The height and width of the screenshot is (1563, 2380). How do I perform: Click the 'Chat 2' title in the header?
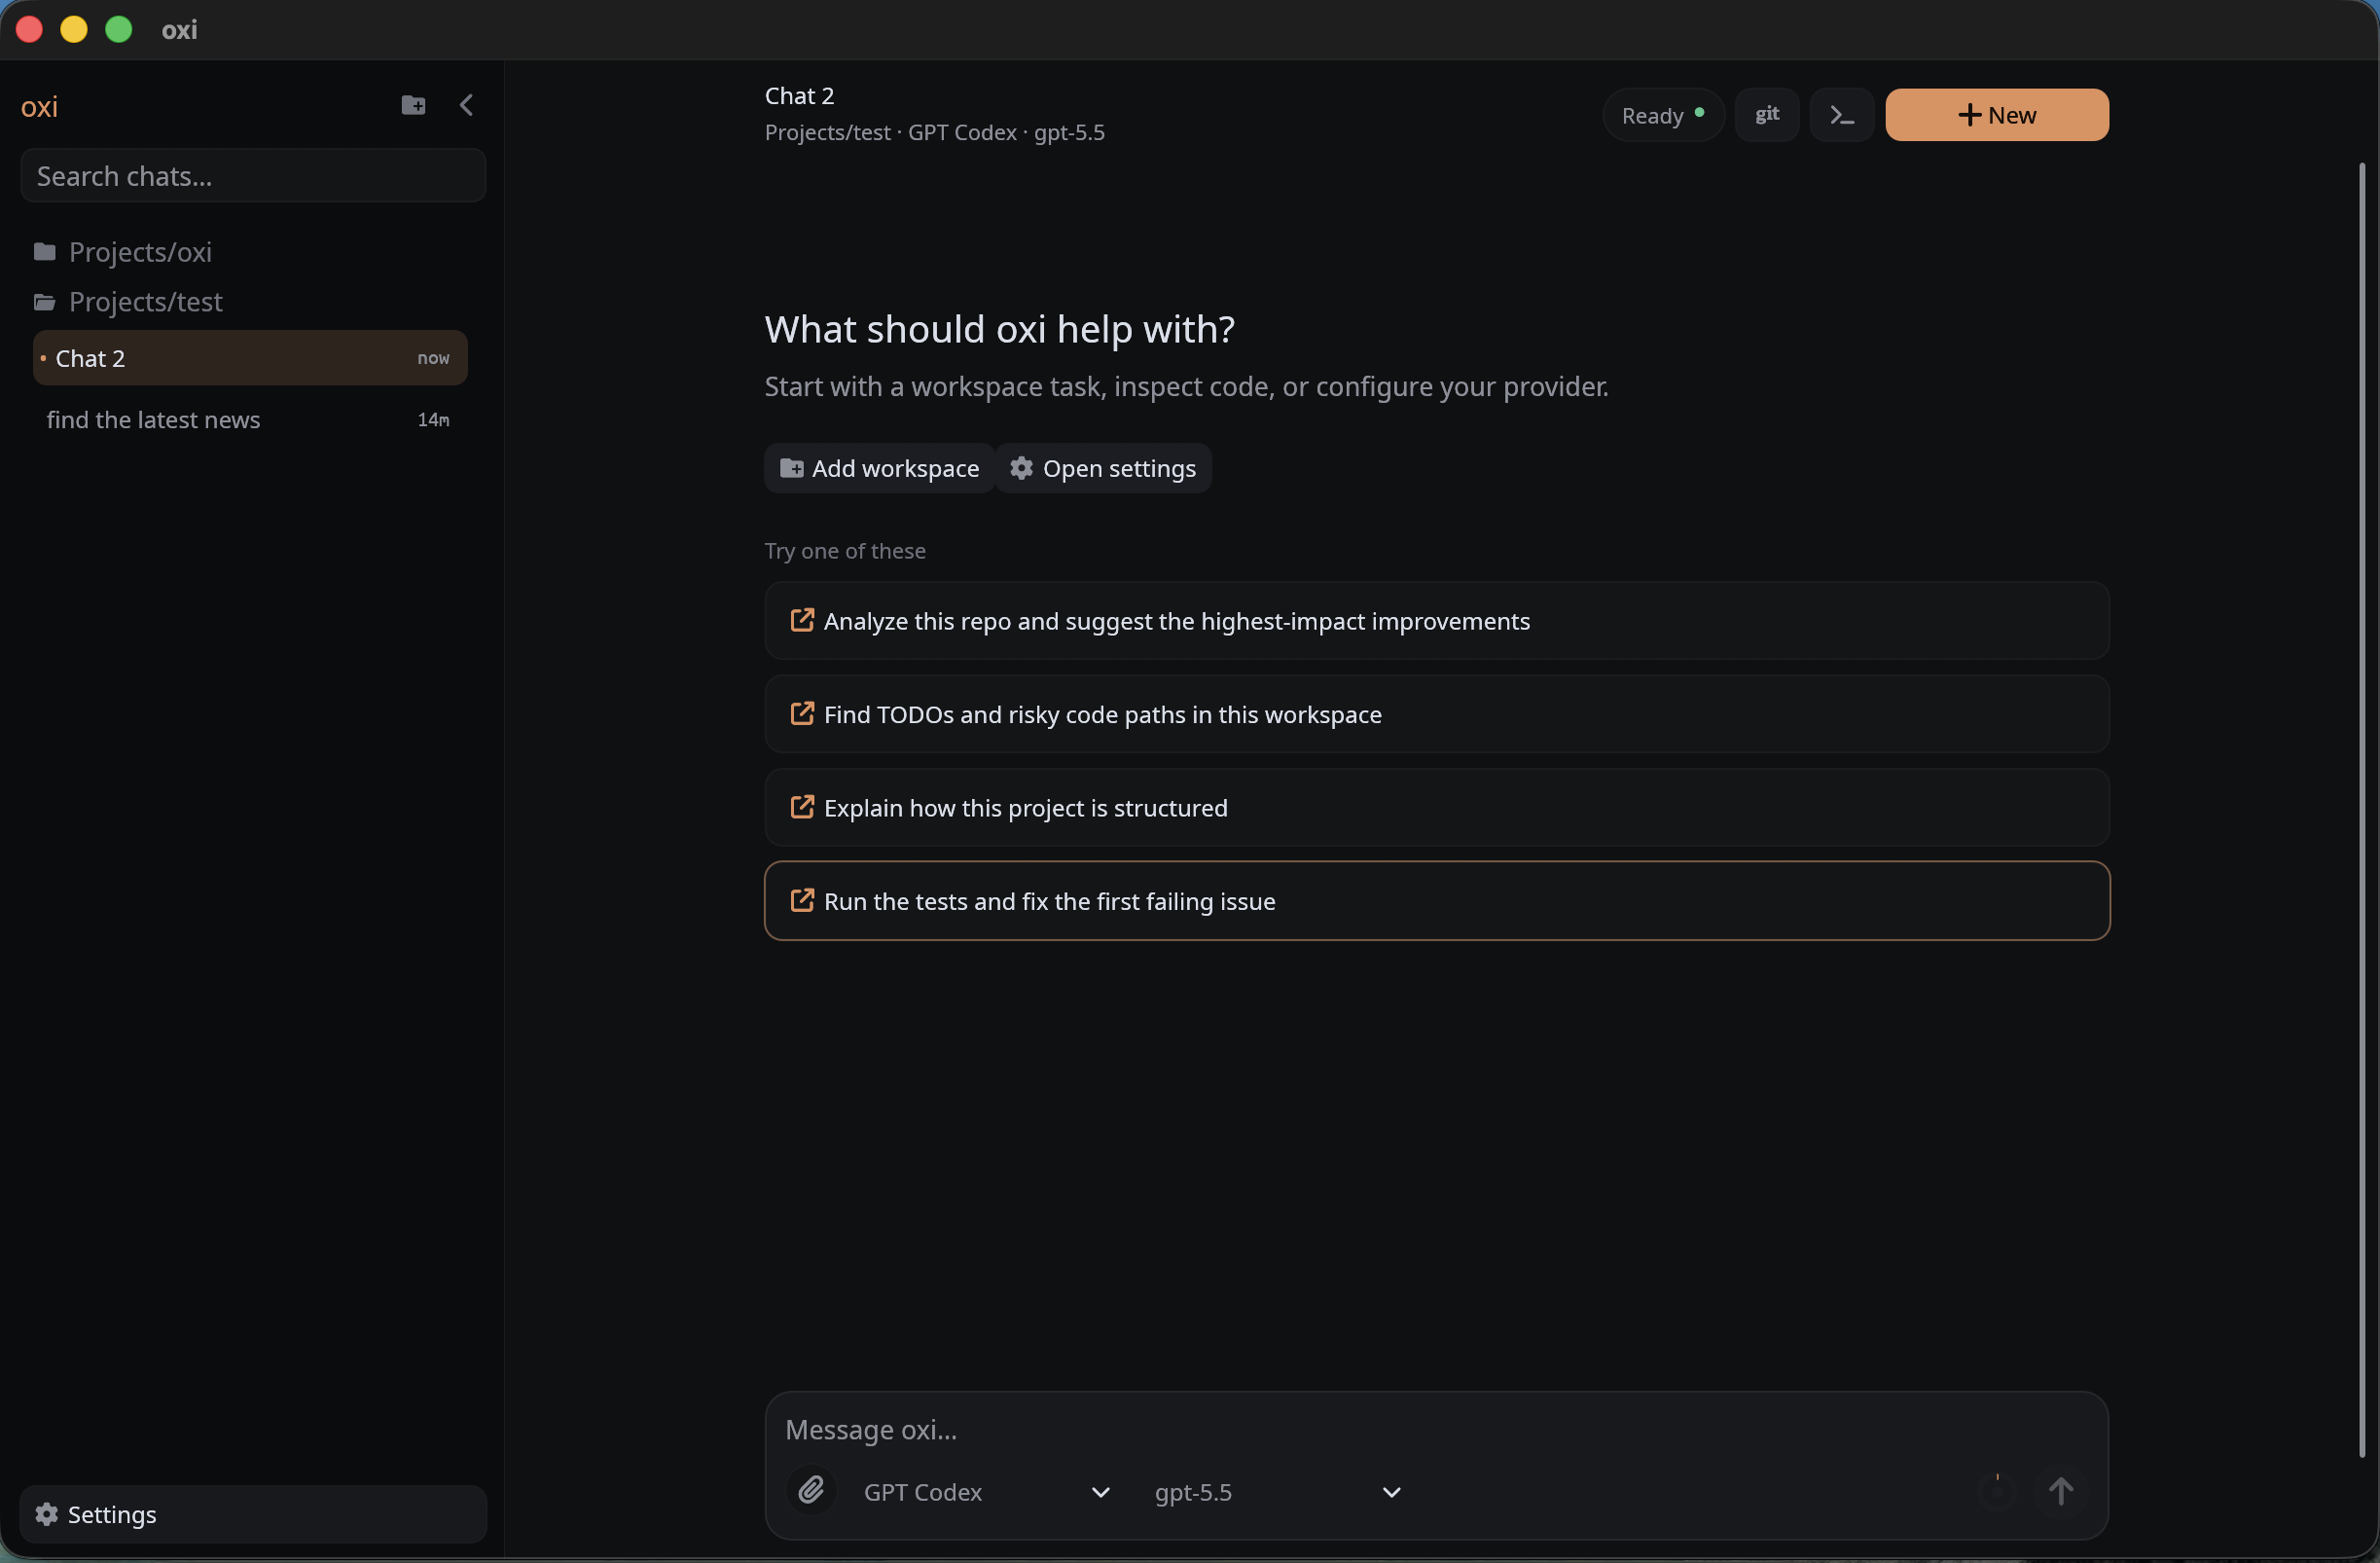pyautogui.click(x=799, y=96)
